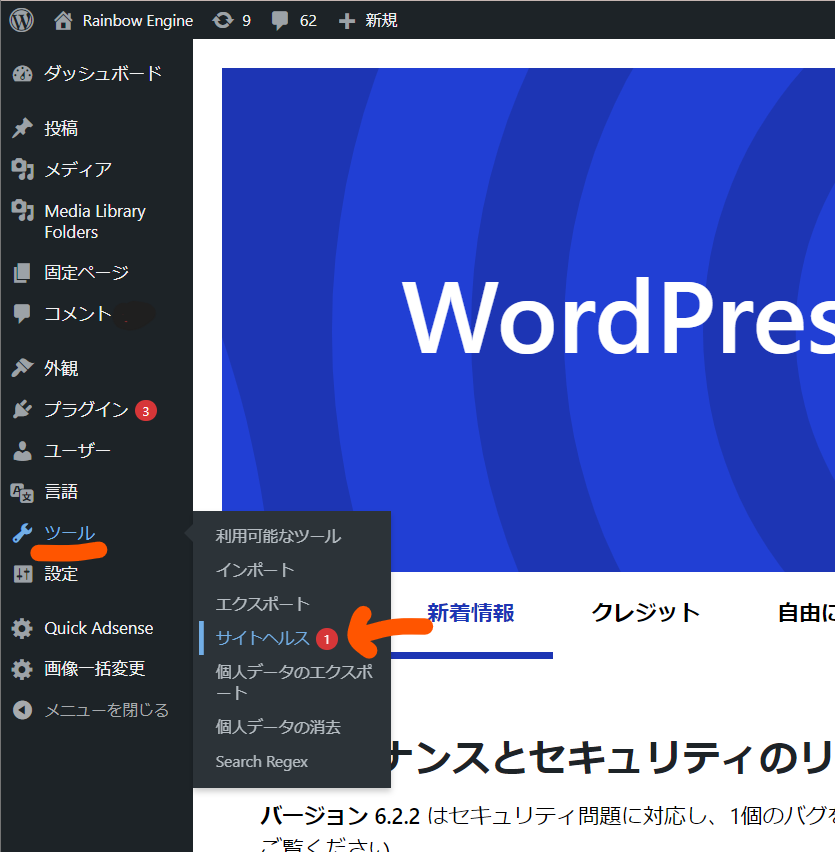The height and width of the screenshot is (852, 835).
Task: Click the Quick Adsense gear icon
Action: coord(22,628)
